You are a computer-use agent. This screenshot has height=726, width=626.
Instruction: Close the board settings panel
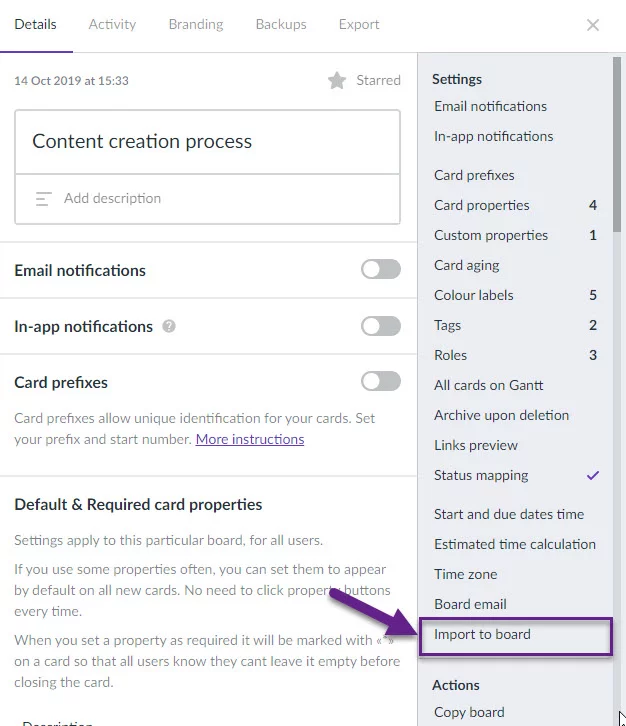[593, 25]
